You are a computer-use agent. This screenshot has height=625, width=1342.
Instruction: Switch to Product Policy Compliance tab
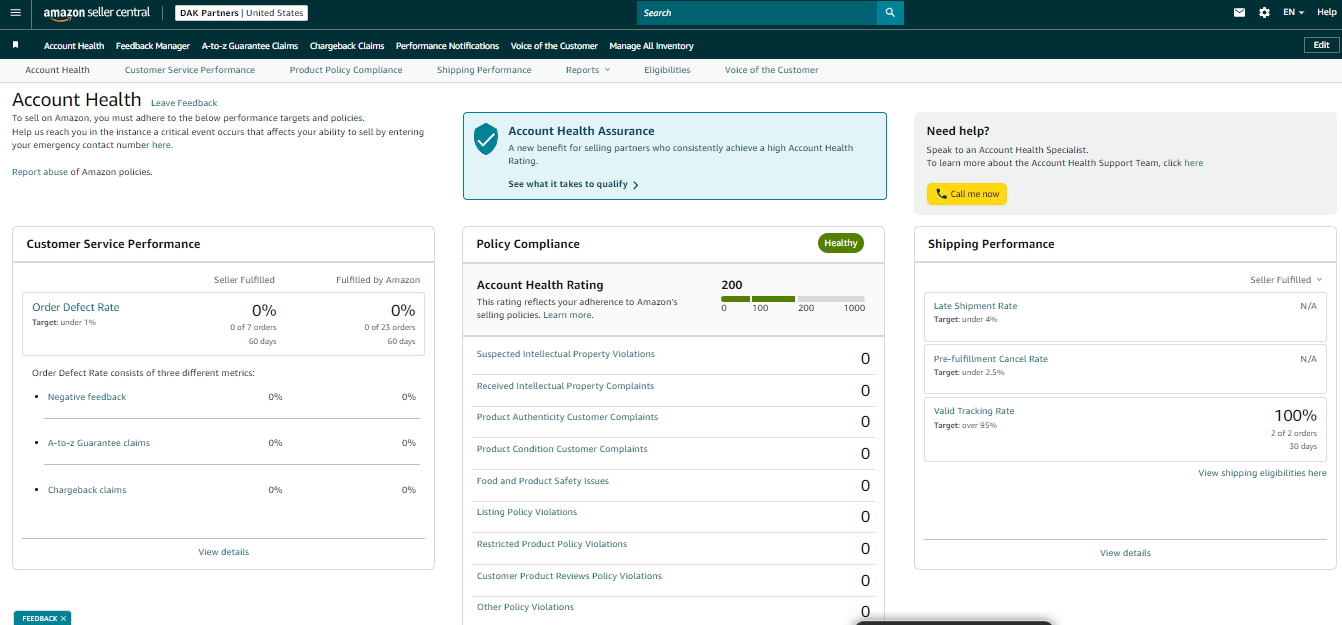tap(346, 70)
